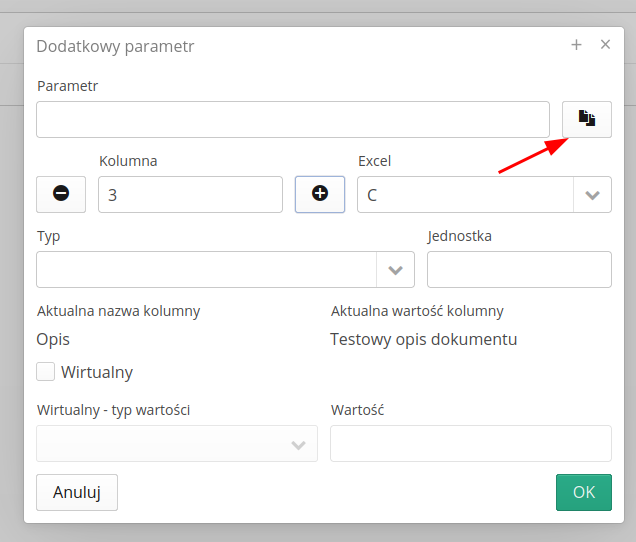The height and width of the screenshot is (542, 636).
Task: Focus the Jednostka input field
Action: pyautogui.click(x=519, y=270)
